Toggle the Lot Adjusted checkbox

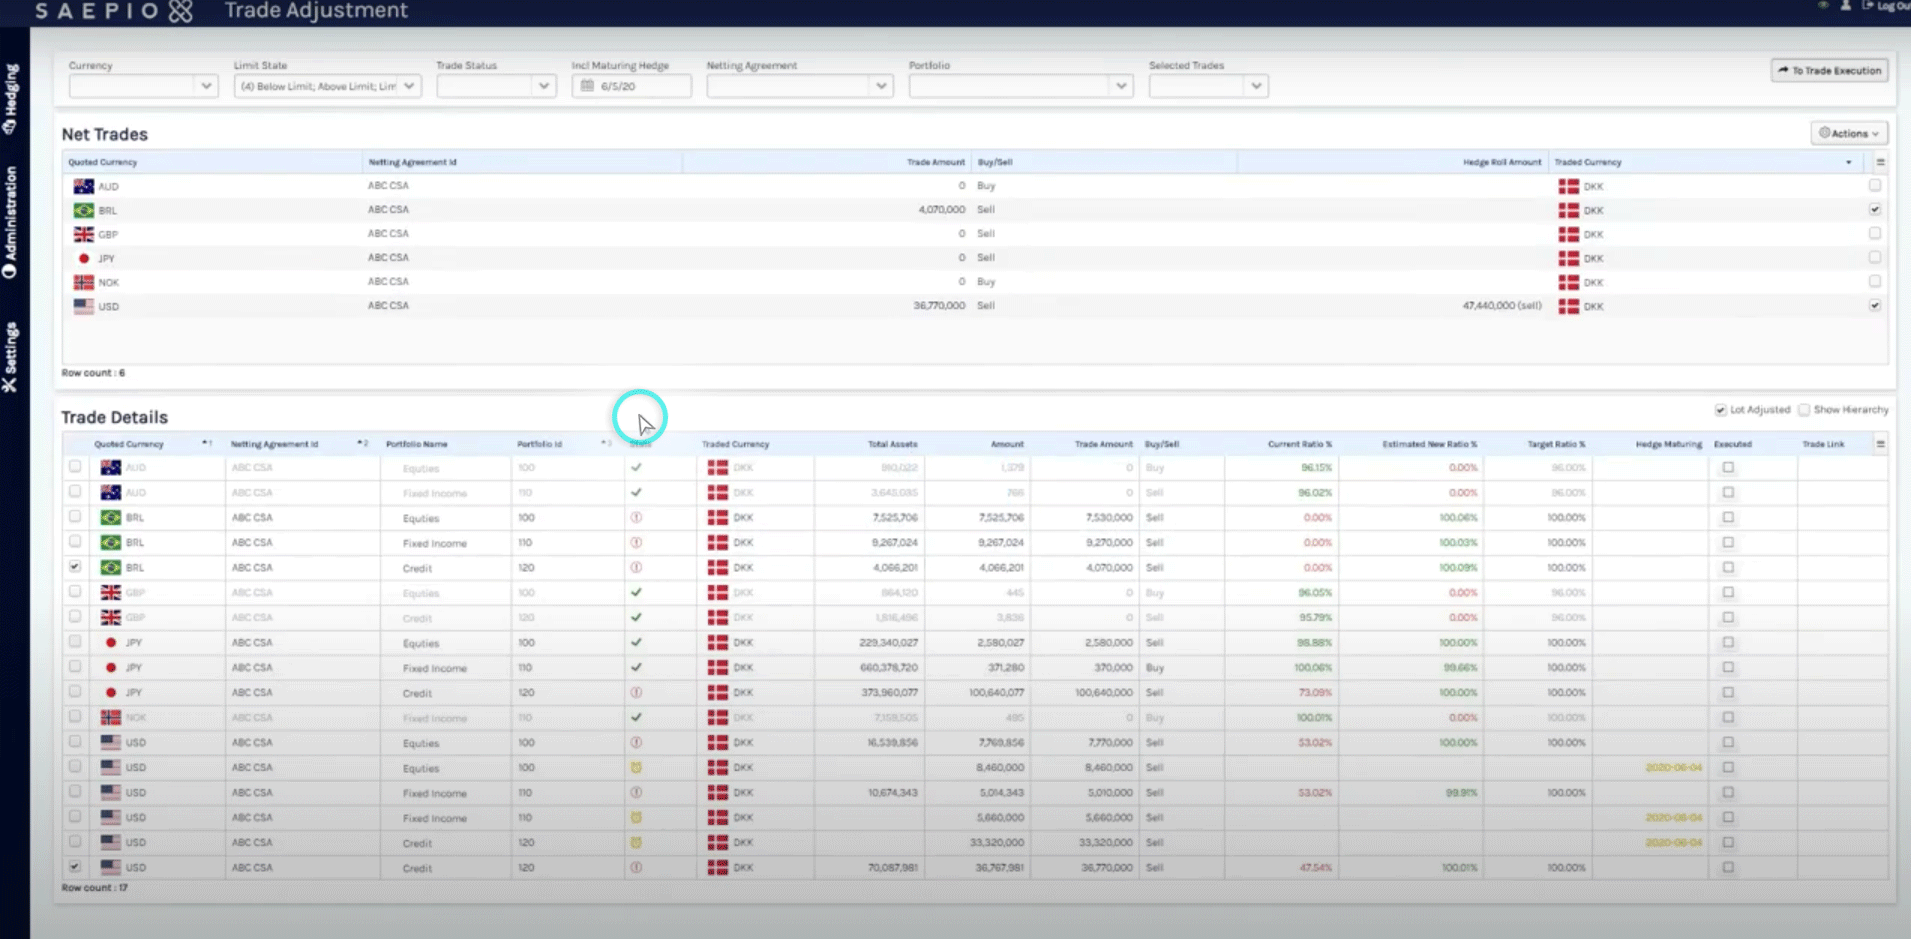1720,410
